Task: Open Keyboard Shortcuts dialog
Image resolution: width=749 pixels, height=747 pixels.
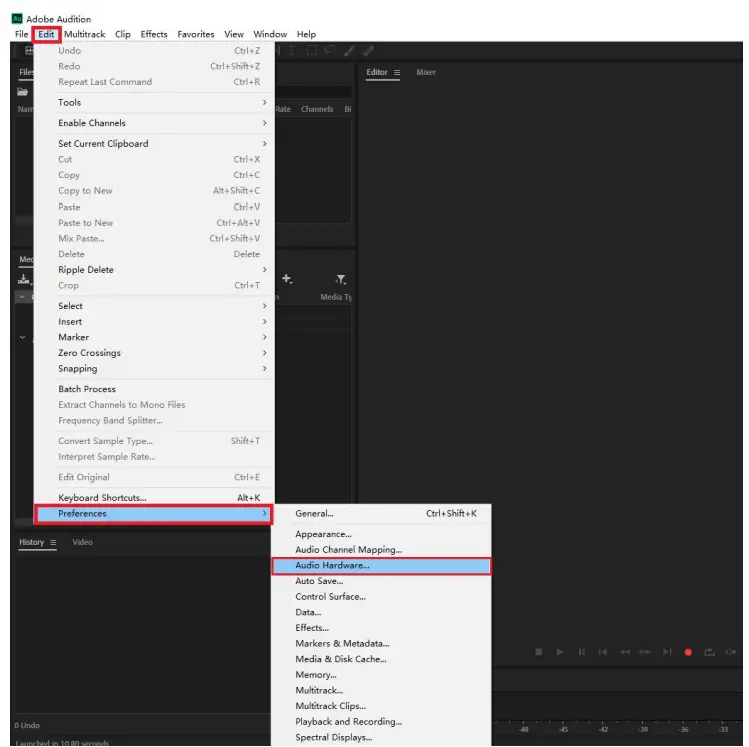Action: point(154,498)
